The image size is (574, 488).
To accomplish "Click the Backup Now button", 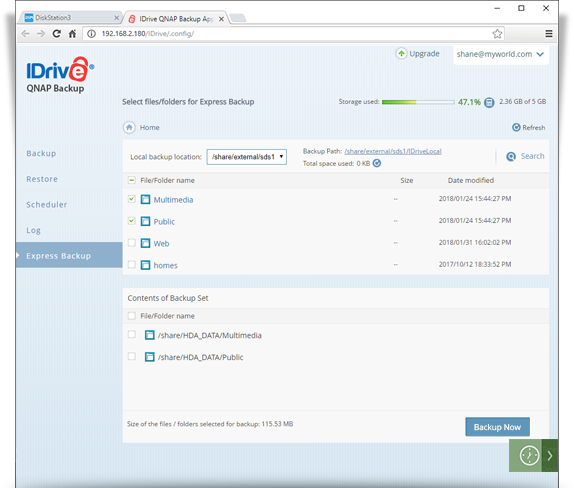I will (x=497, y=427).
